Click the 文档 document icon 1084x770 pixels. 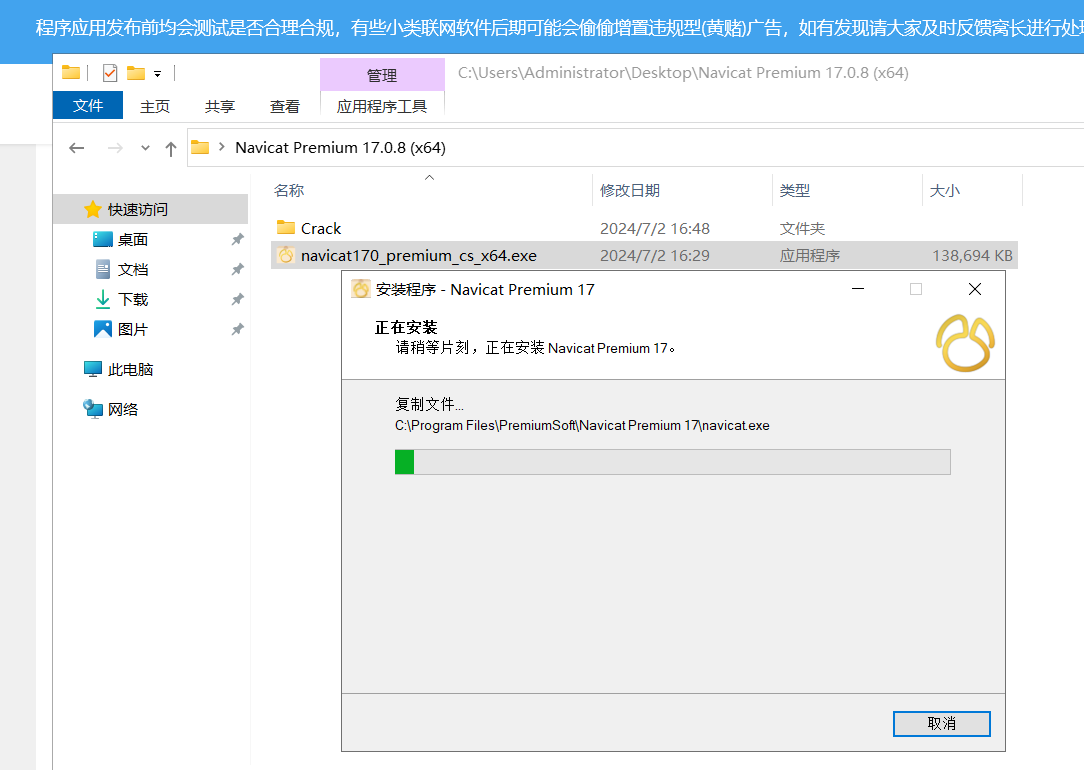(103, 269)
